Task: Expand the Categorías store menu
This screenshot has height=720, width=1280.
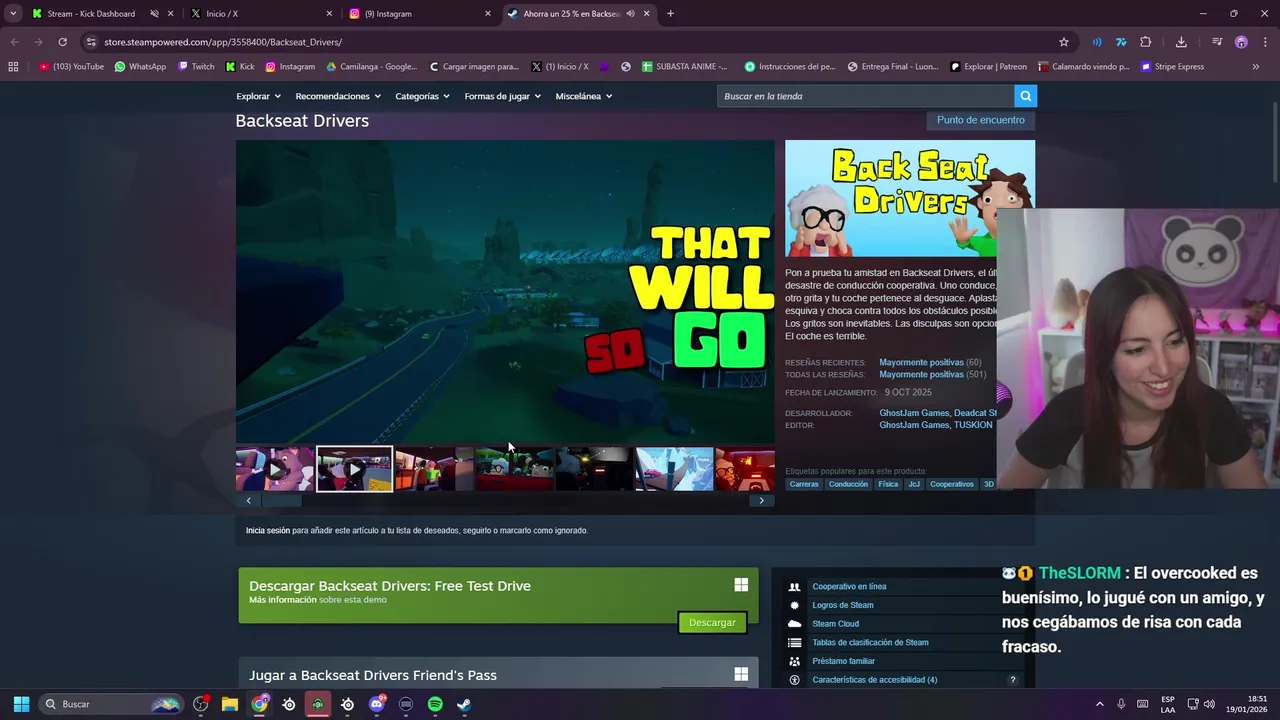Action: coord(422,96)
